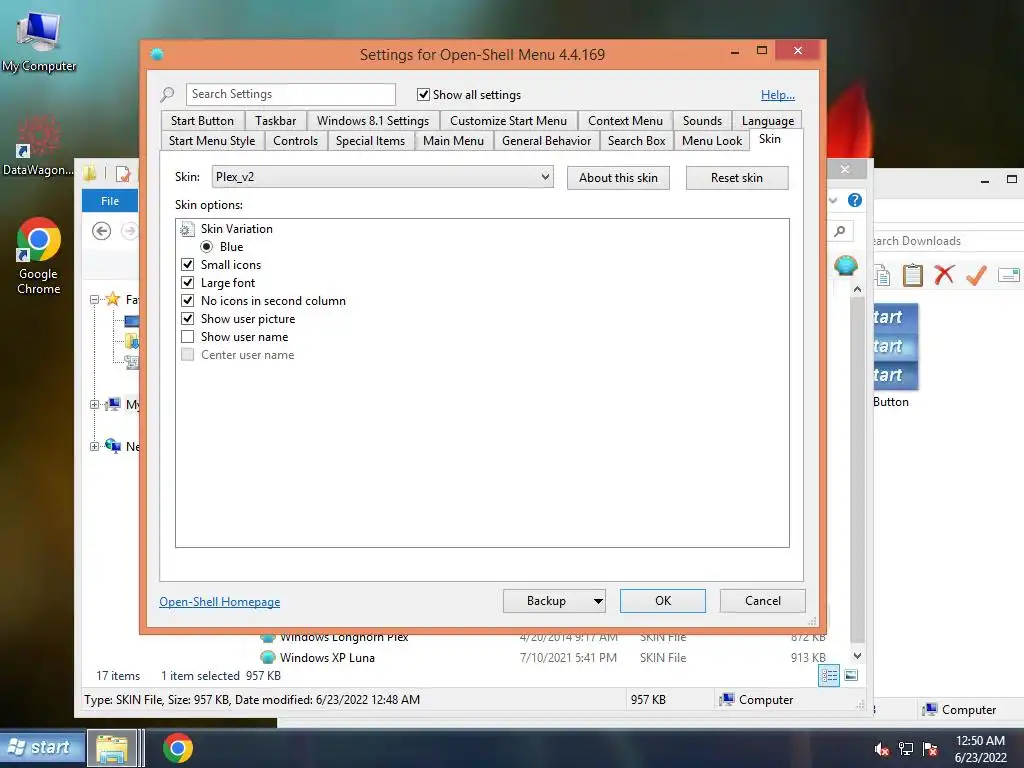Open the Help link
The height and width of the screenshot is (768, 1024).
click(777, 95)
